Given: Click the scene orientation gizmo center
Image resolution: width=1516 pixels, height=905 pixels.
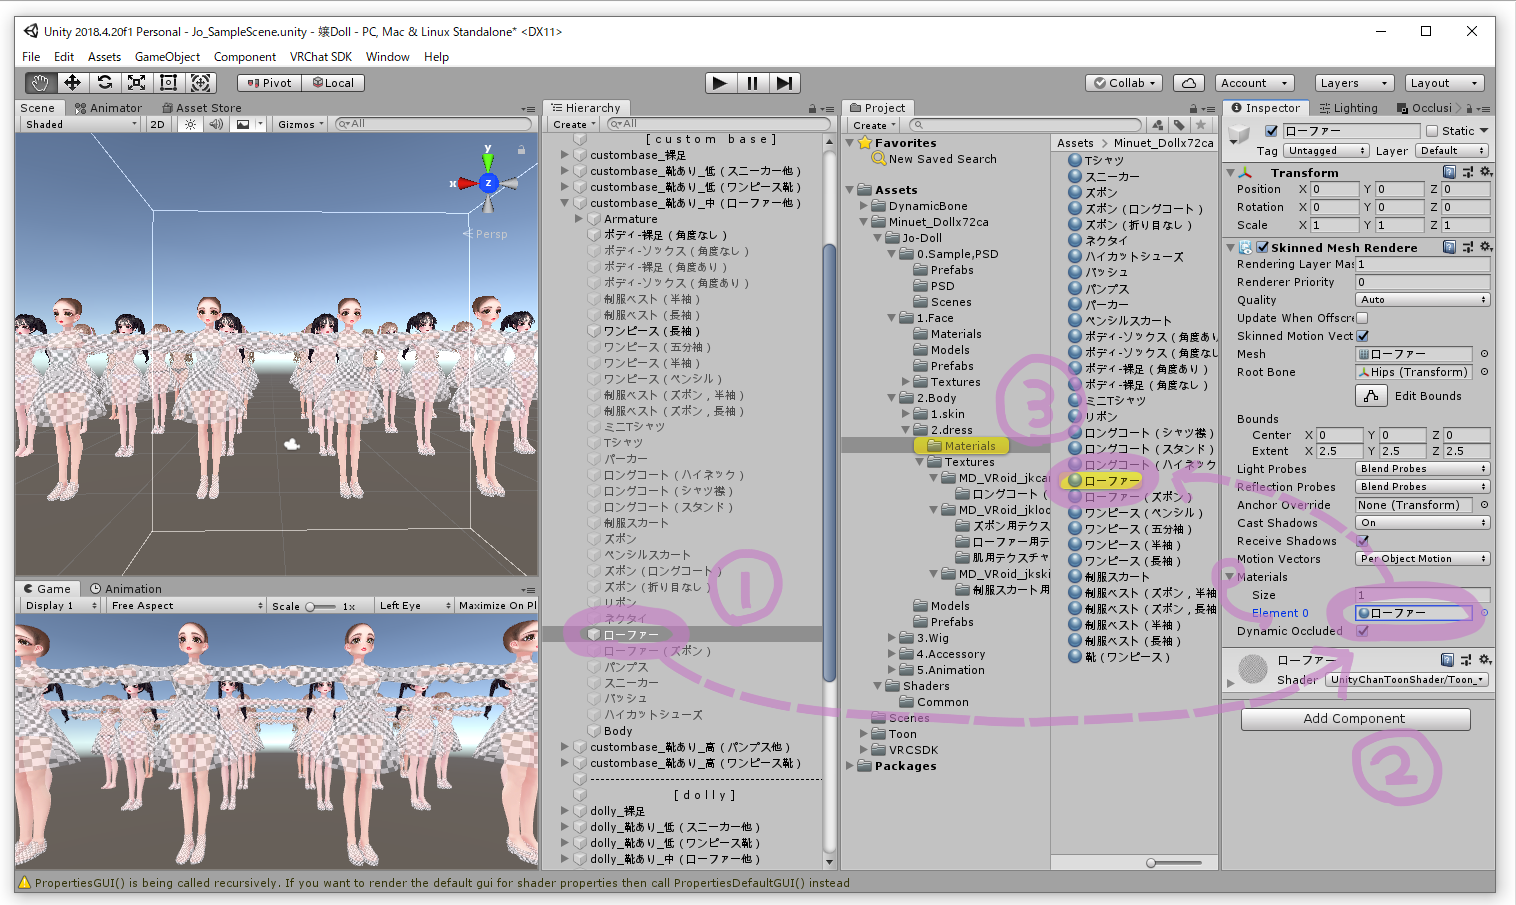Looking at the screenshot, I should 488,183.
